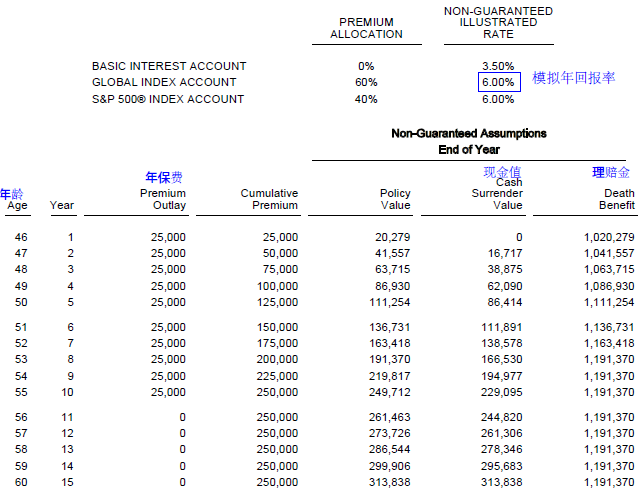Screen dimensions: 644x496
Task: Click age 46 in the first row
Action: (x=21, y=237)
